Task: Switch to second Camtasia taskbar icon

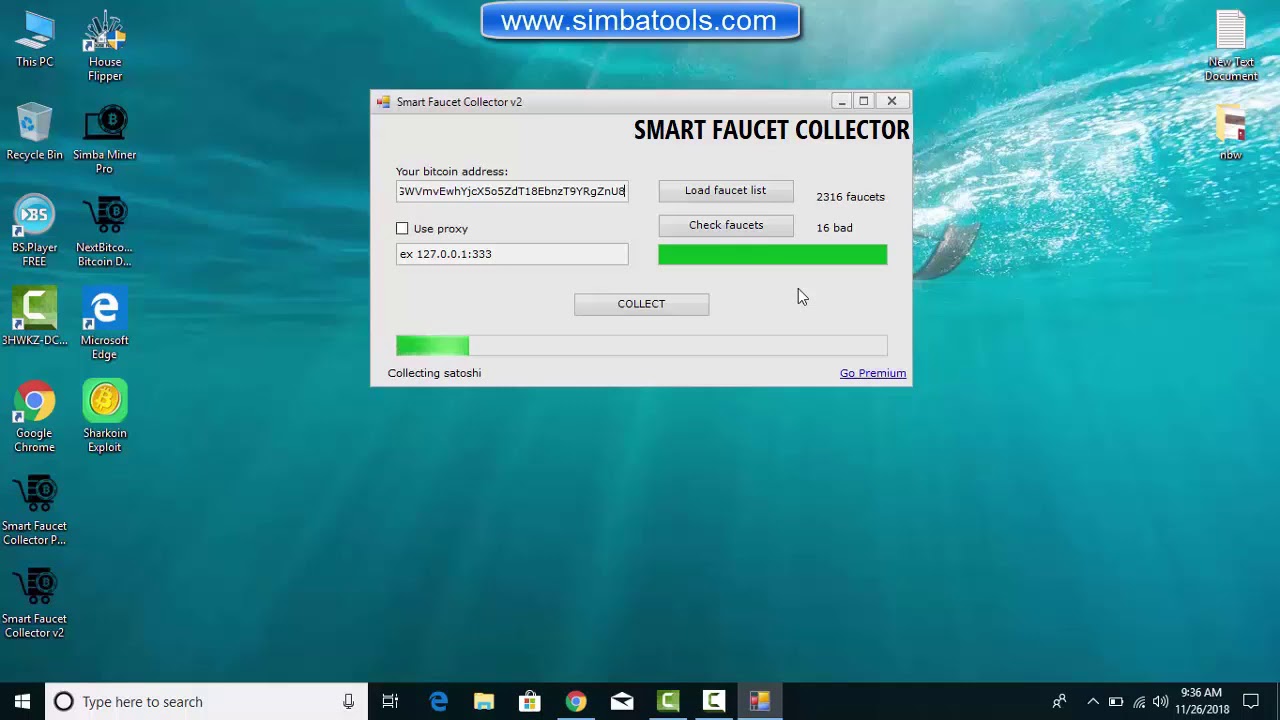Action: click(714, 702)
